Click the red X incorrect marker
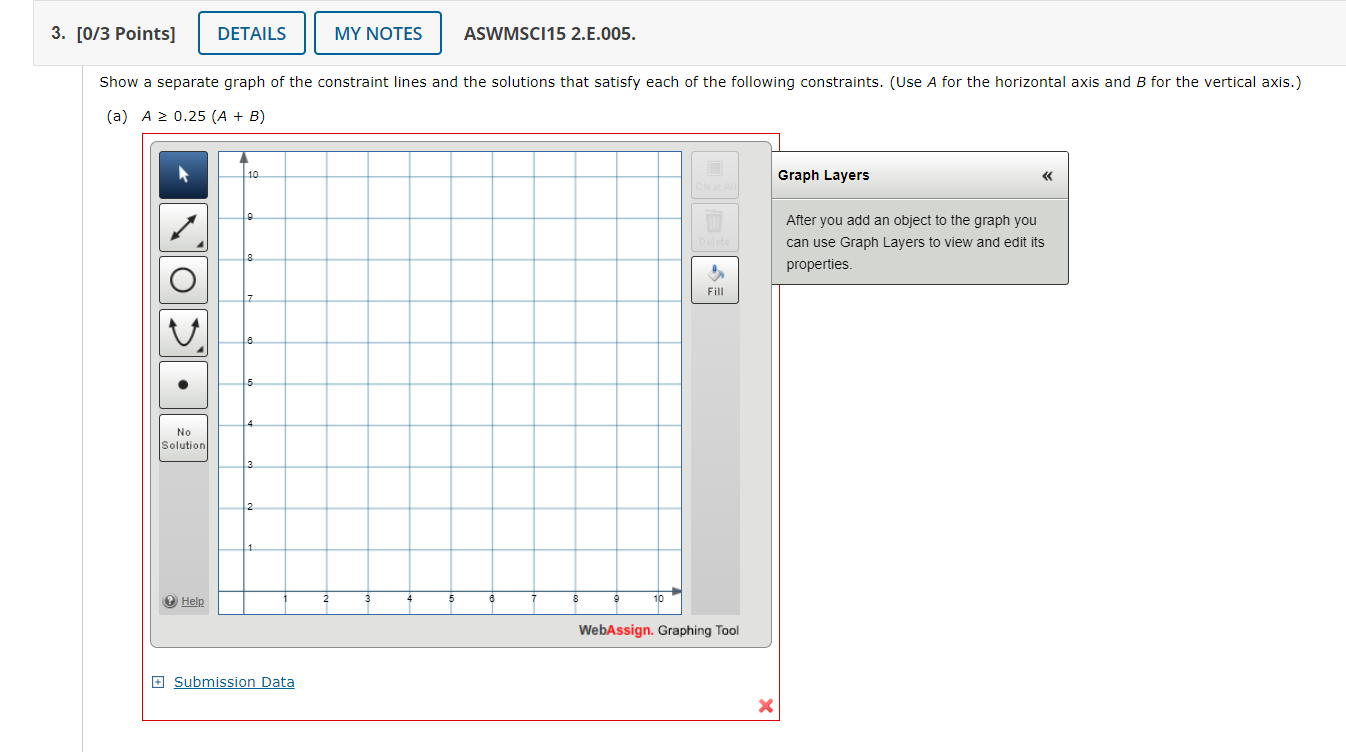 pyautogui.click(x=766, y=705)
